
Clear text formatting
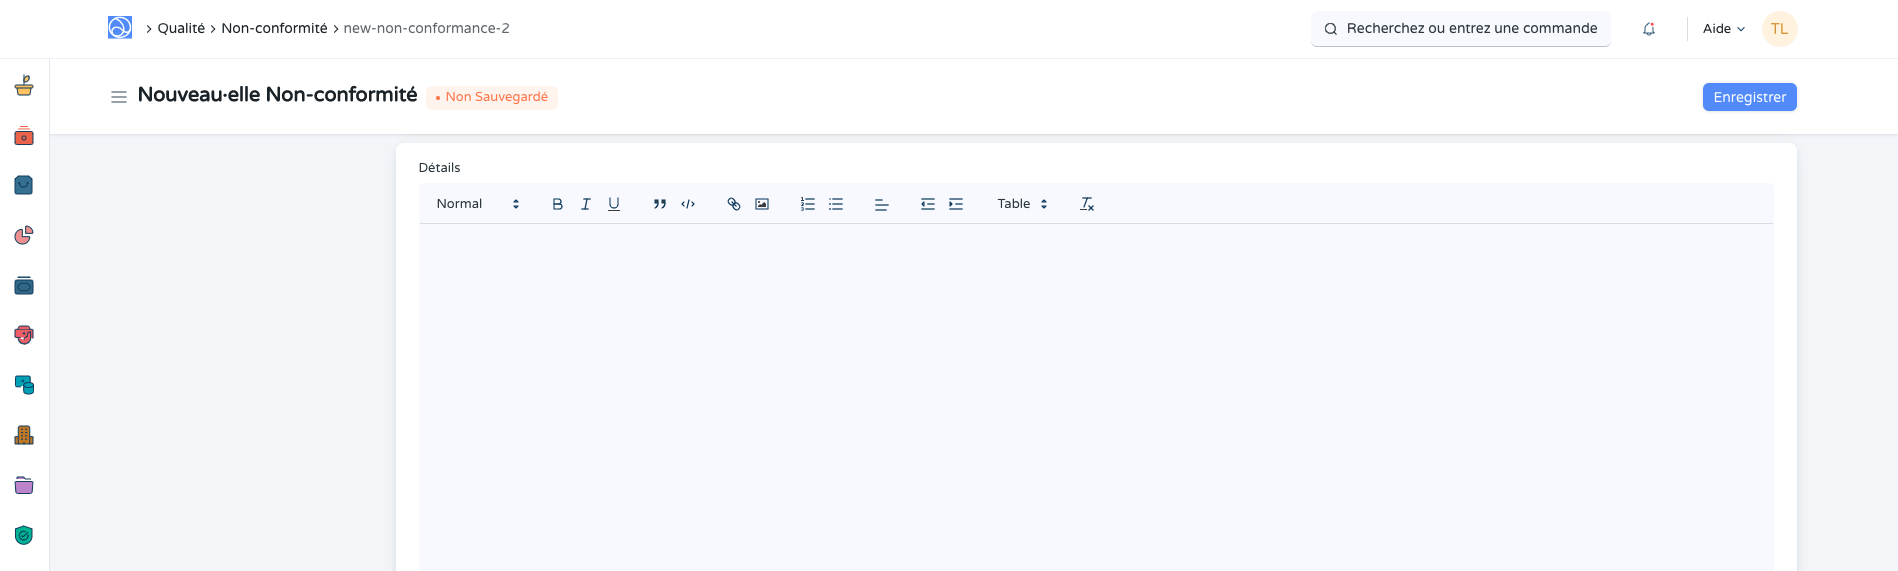[x=1087, y=204]
